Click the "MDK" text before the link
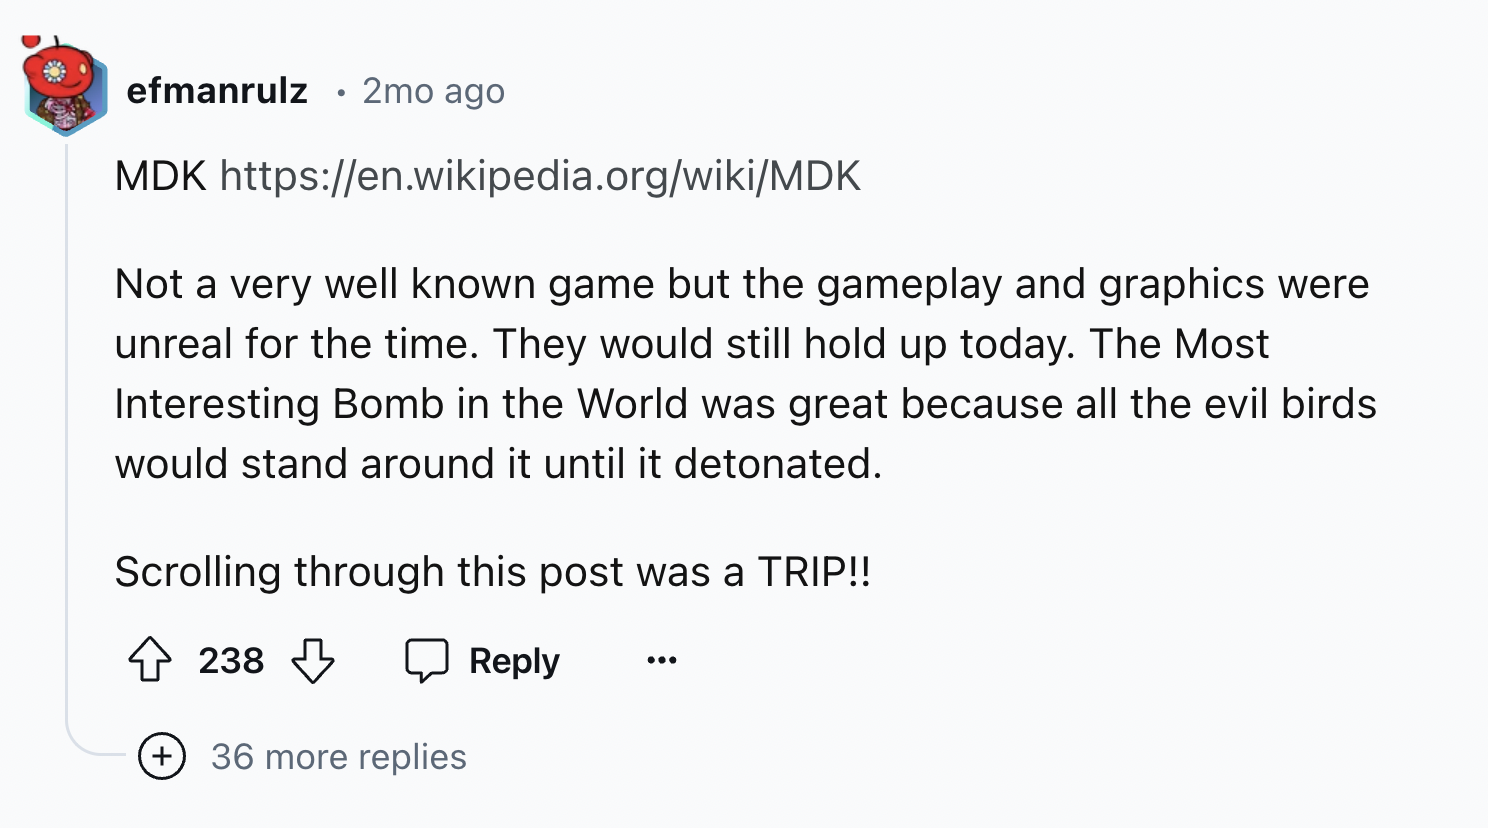This screenshot has width=1488, height=828. click(x=160, y=176)
